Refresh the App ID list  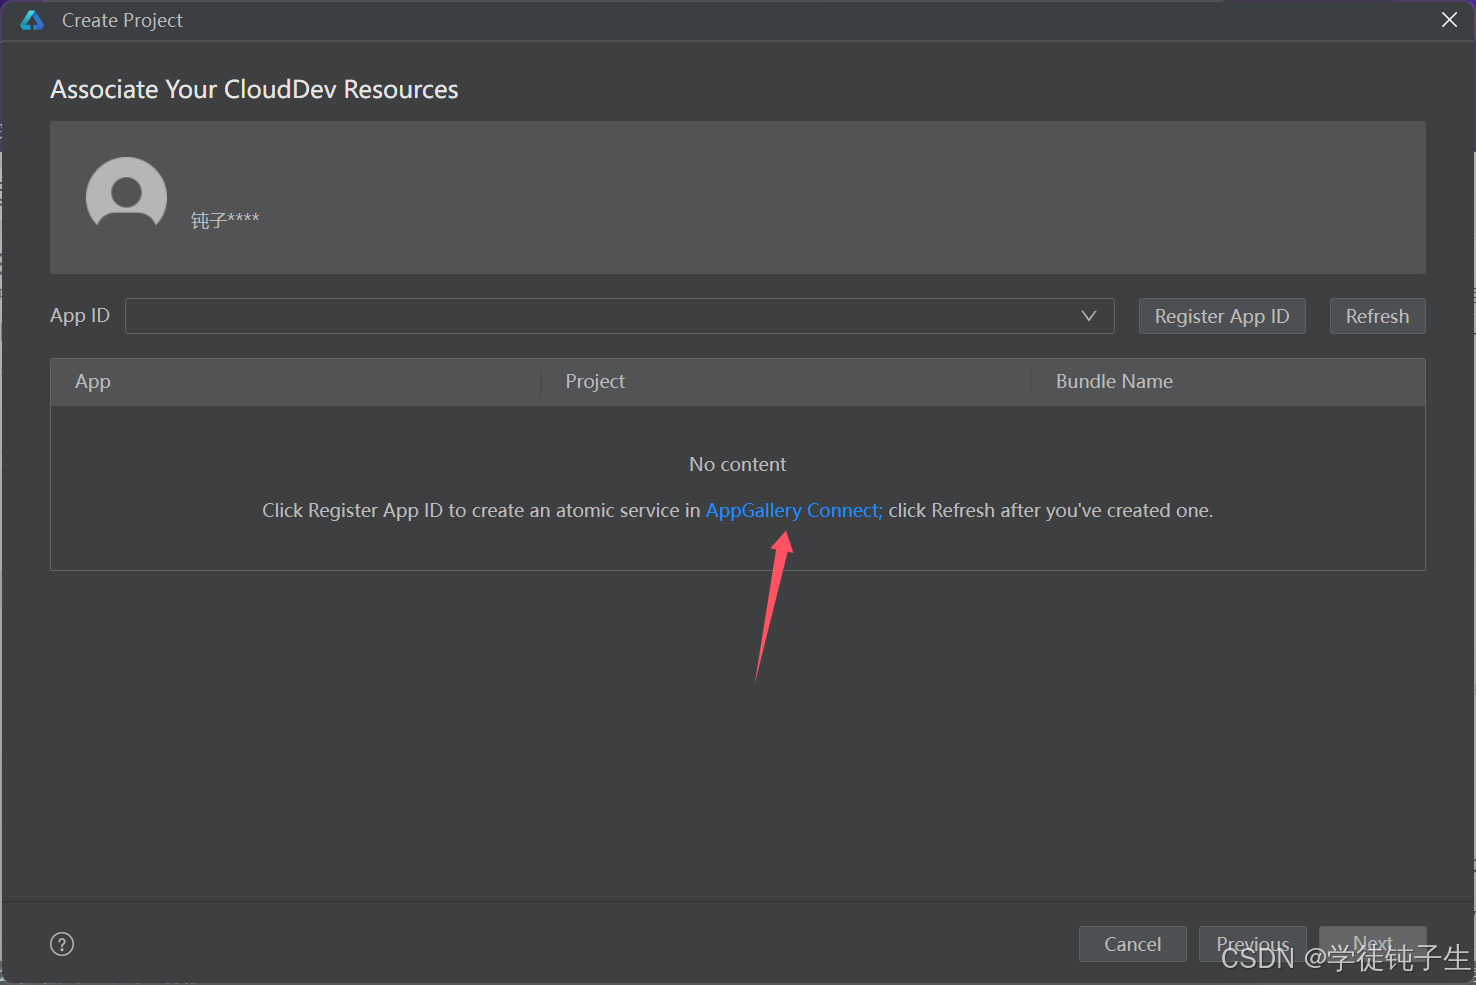click(x=1377, y=316)
